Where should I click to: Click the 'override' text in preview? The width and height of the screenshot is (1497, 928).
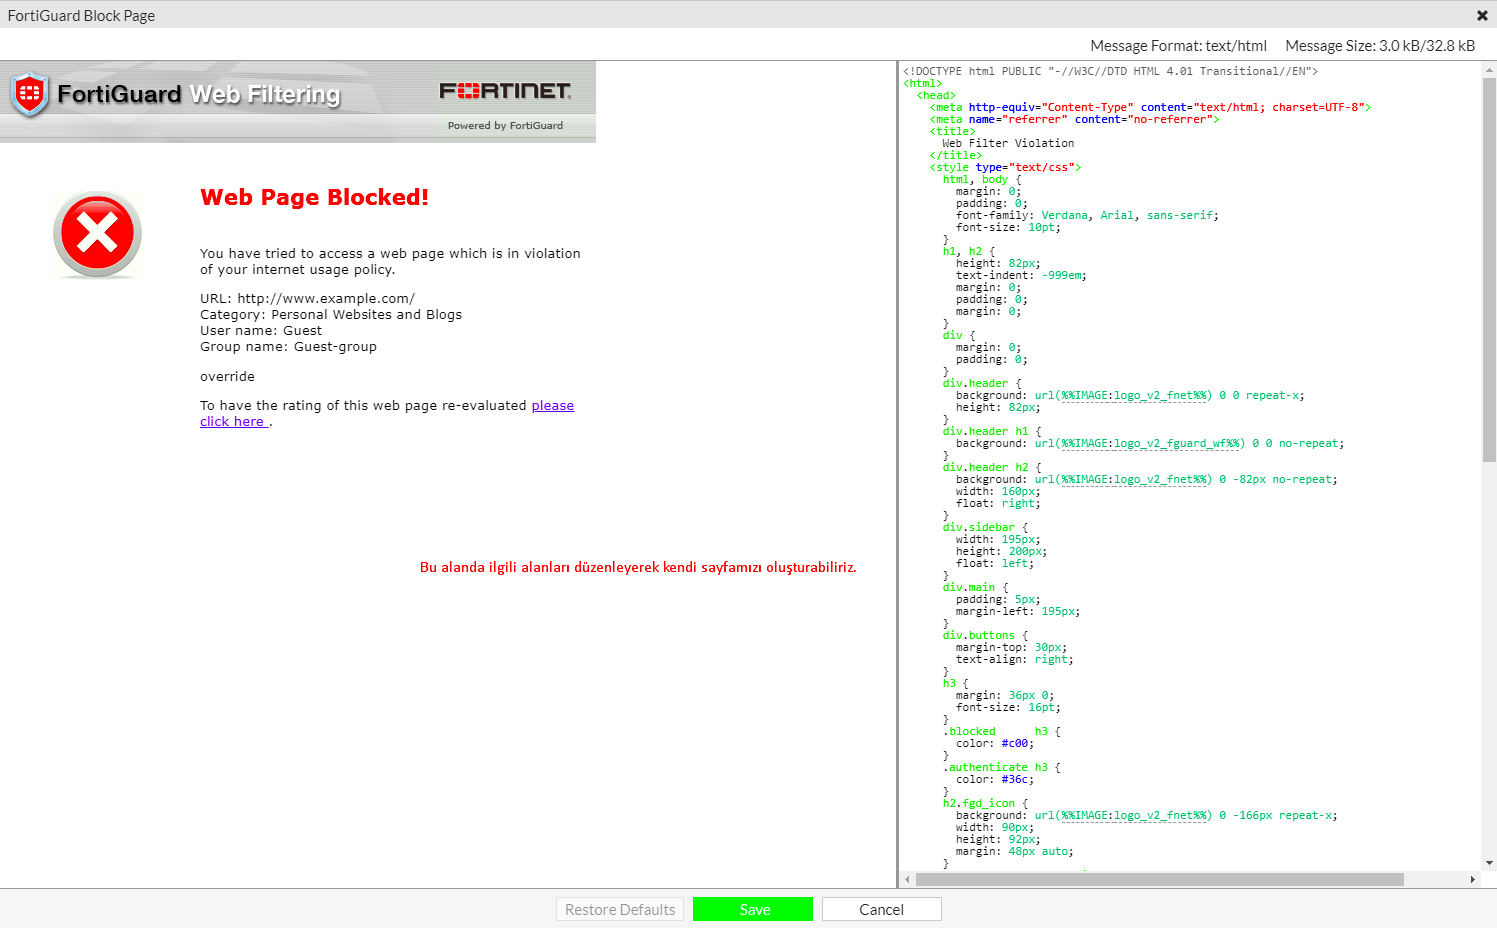(x=227, y=376)
